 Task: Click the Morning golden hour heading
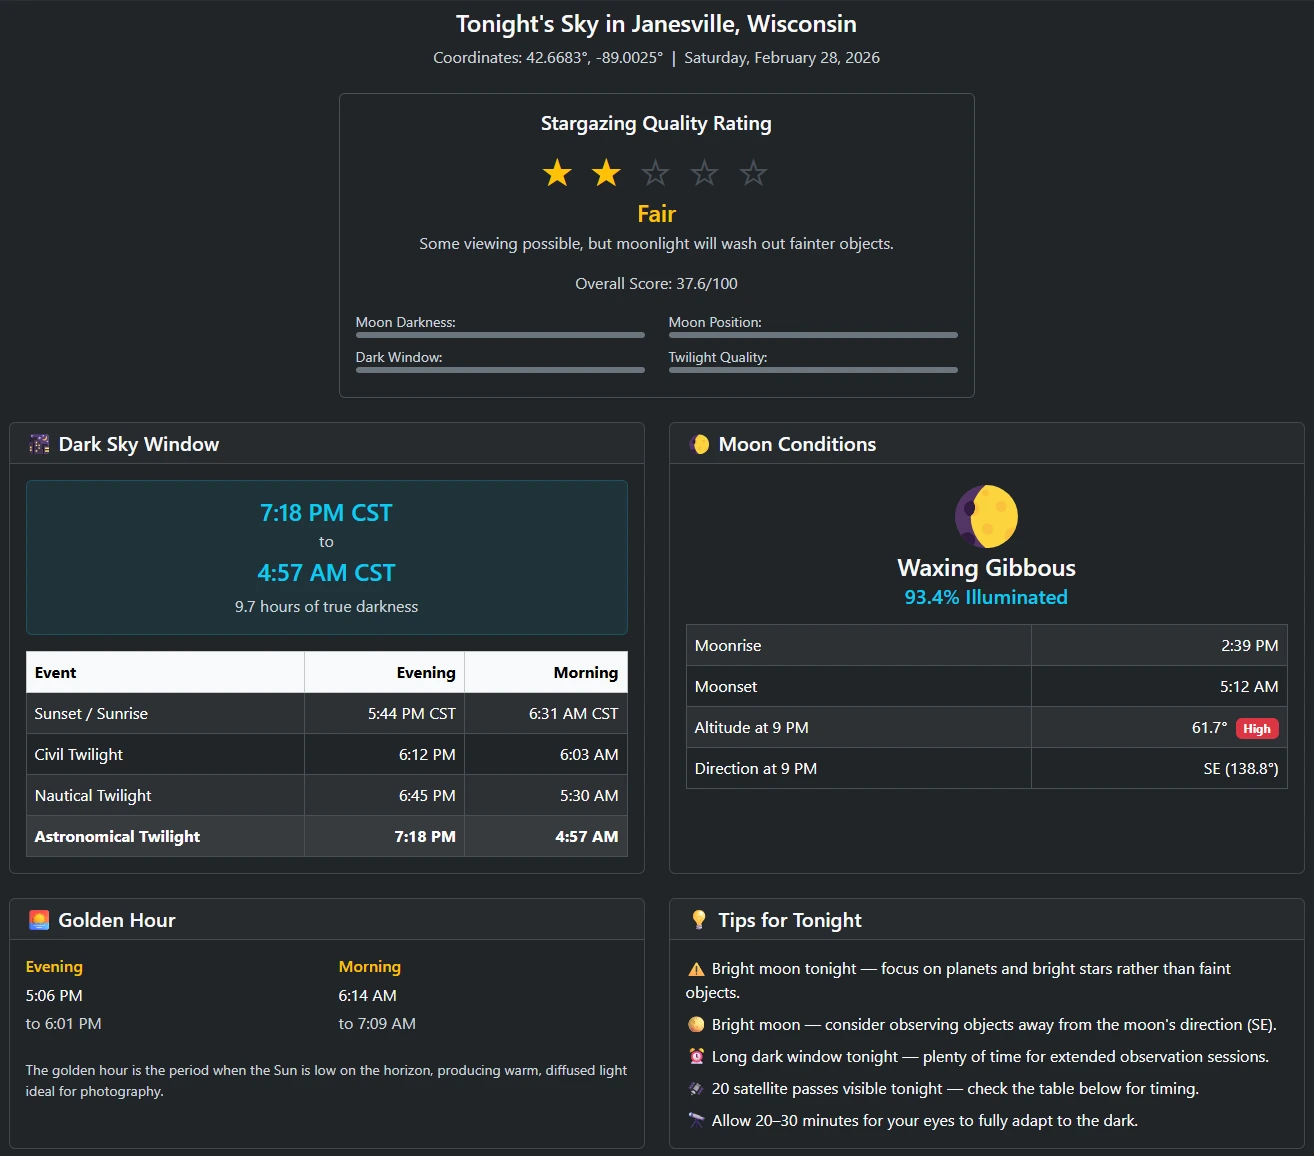pyautogui.click(x=369, y=967)
